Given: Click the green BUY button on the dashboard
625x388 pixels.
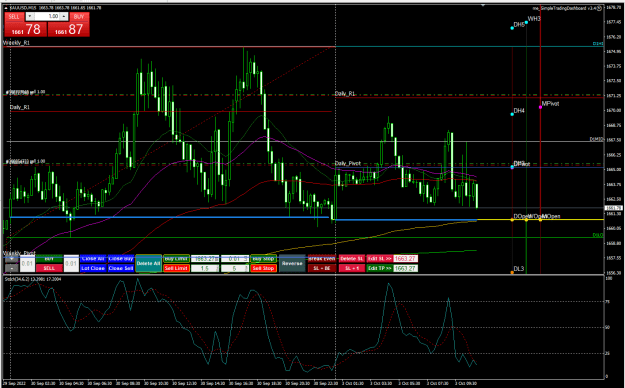Looking at the screenshot, I should pyautogui.click(x=49, y=259).
